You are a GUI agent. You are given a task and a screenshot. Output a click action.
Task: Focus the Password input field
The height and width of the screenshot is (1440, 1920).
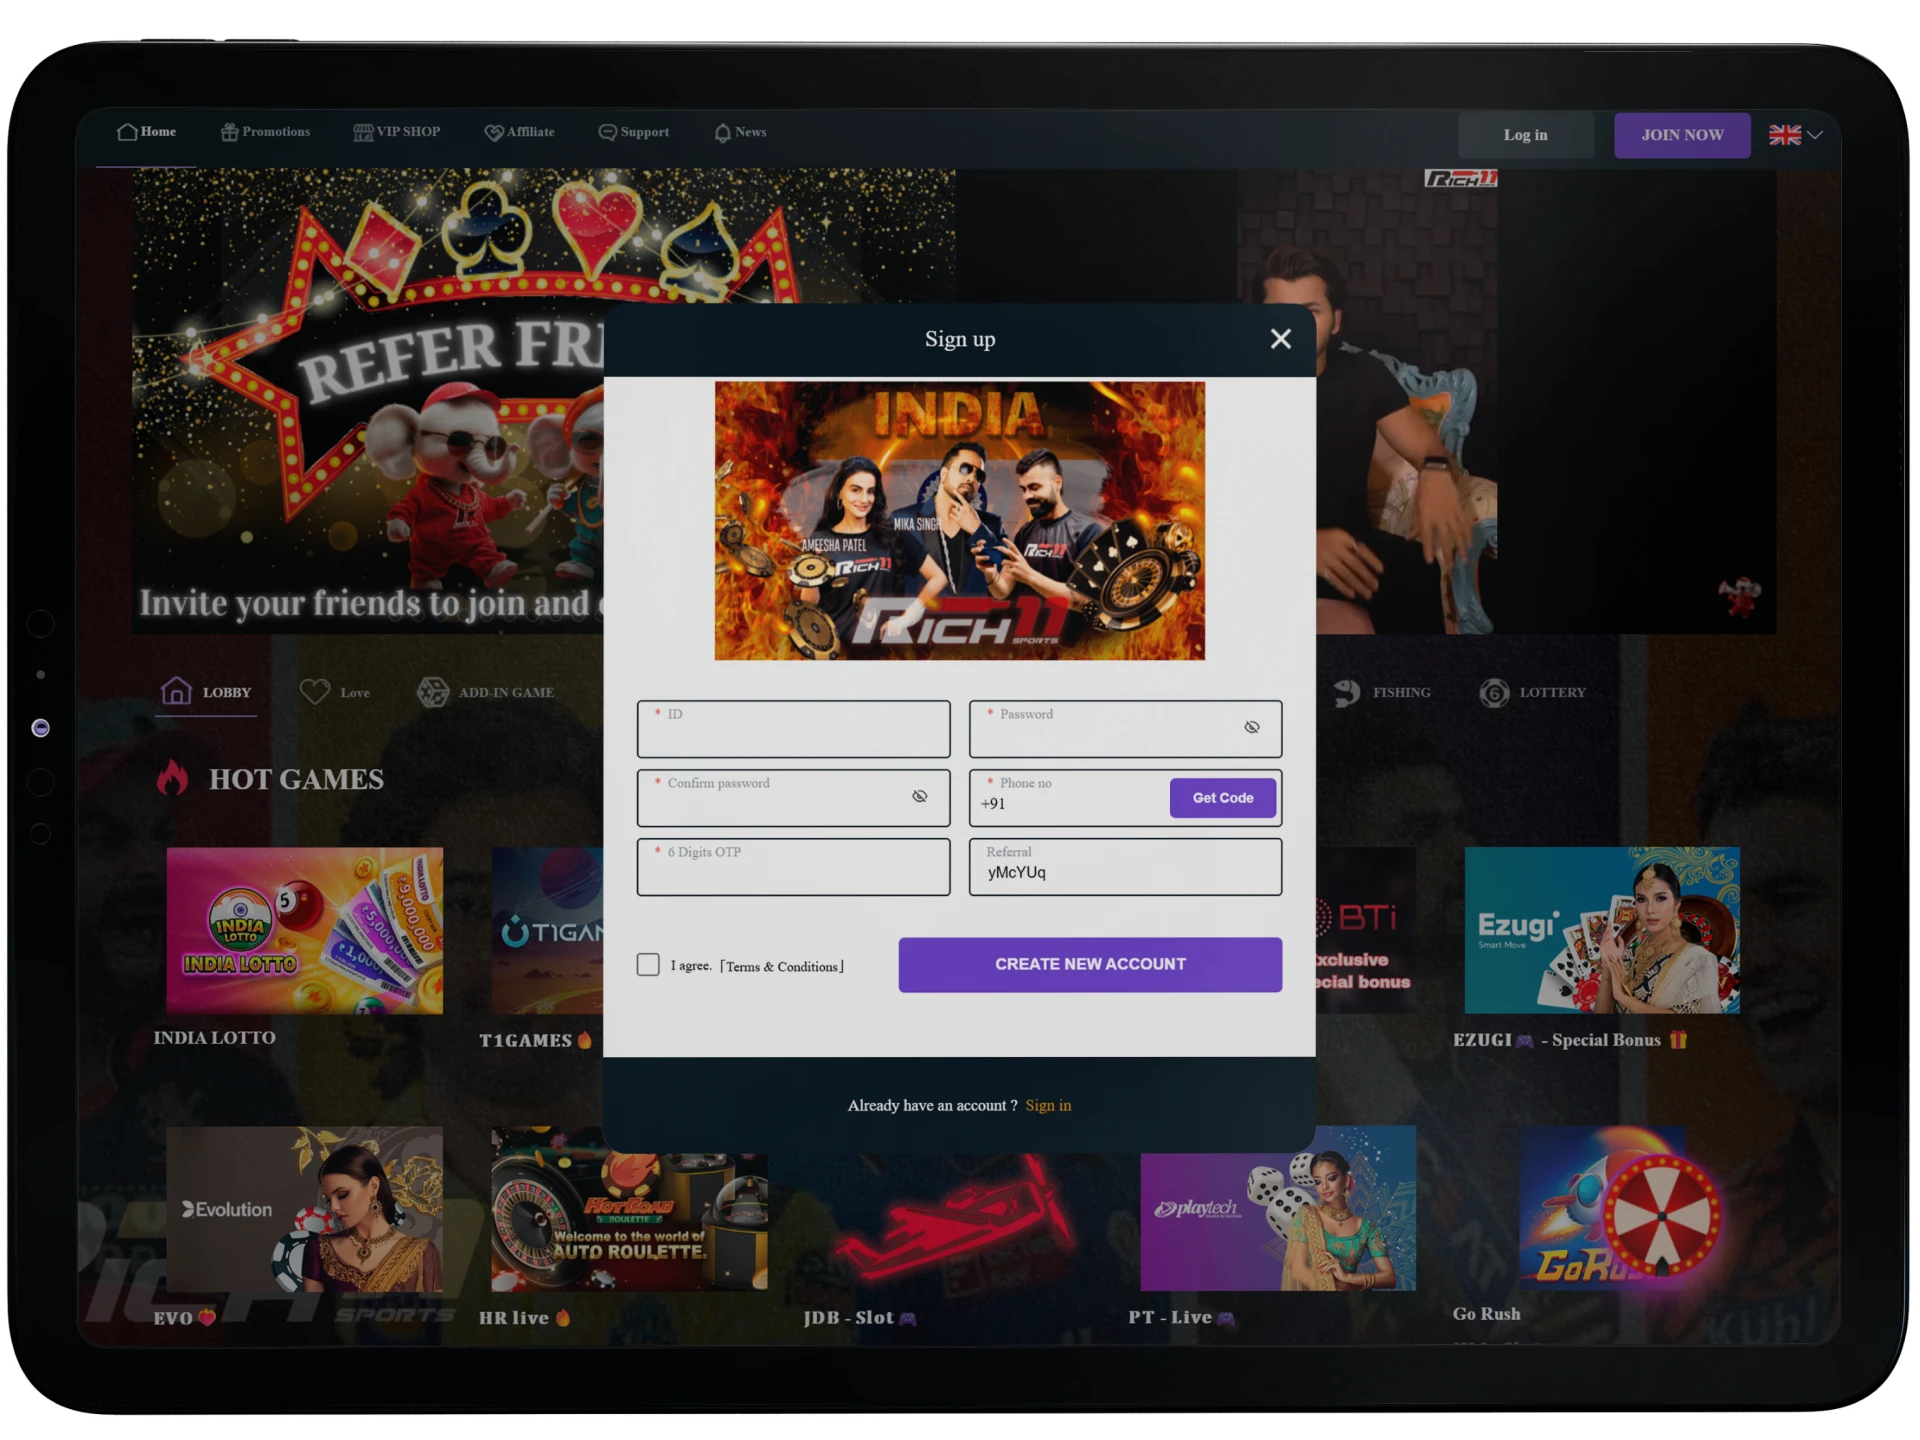(x=1125, y=729)
